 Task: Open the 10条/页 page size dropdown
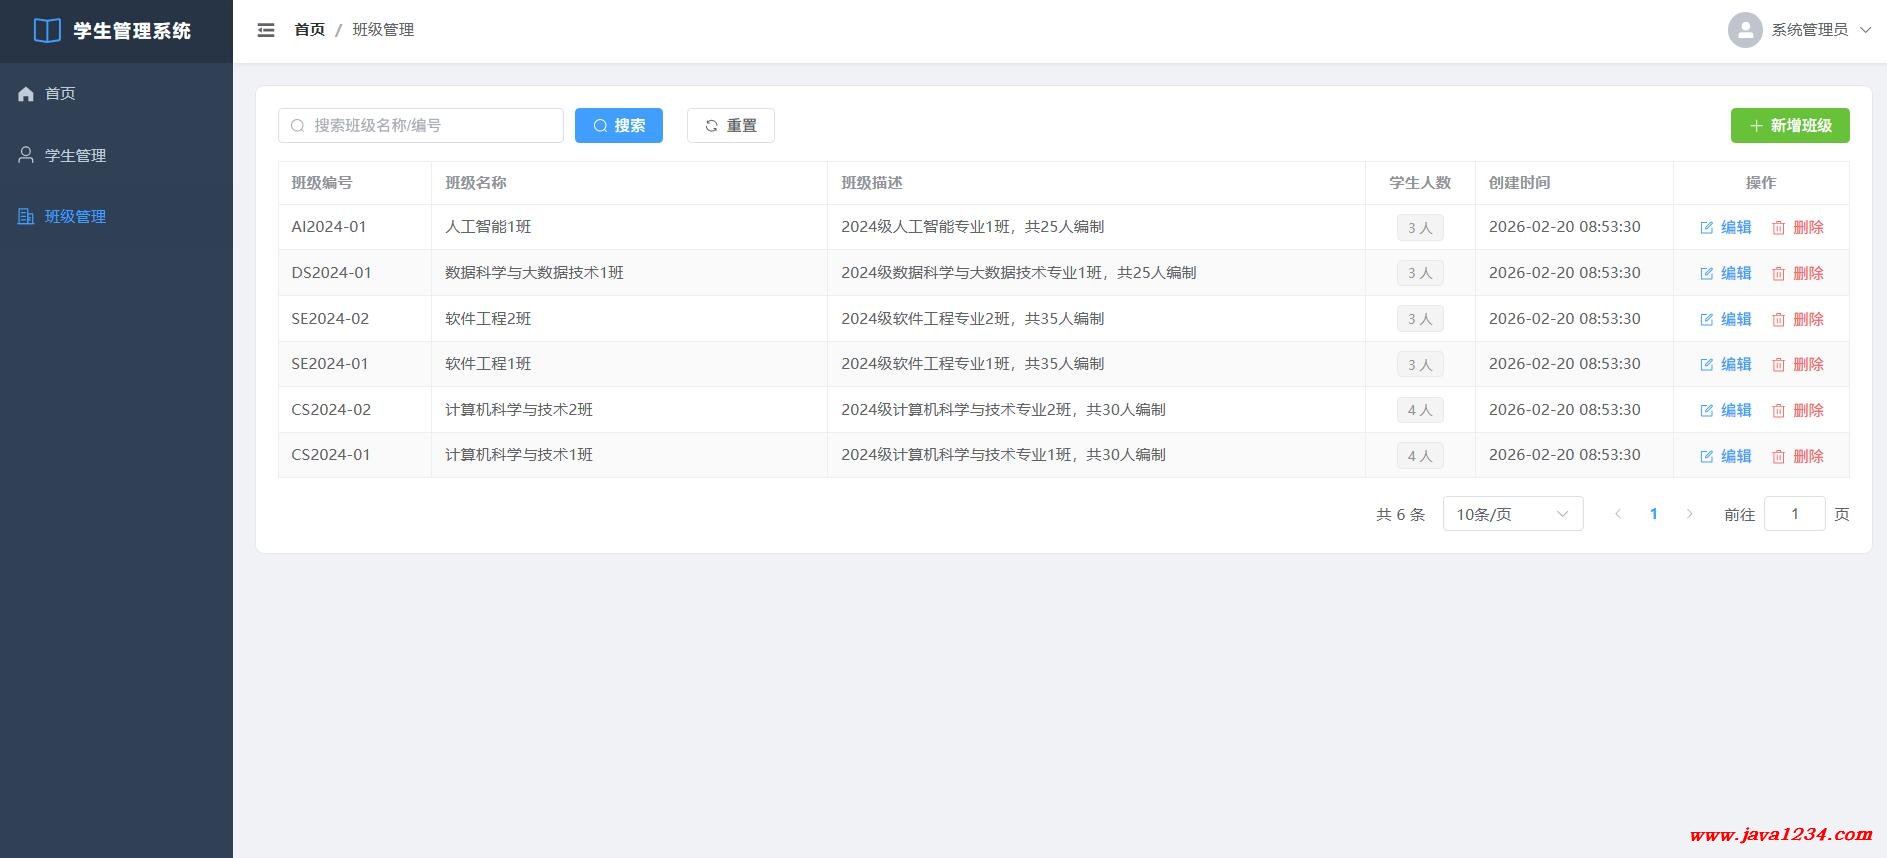1512,514
